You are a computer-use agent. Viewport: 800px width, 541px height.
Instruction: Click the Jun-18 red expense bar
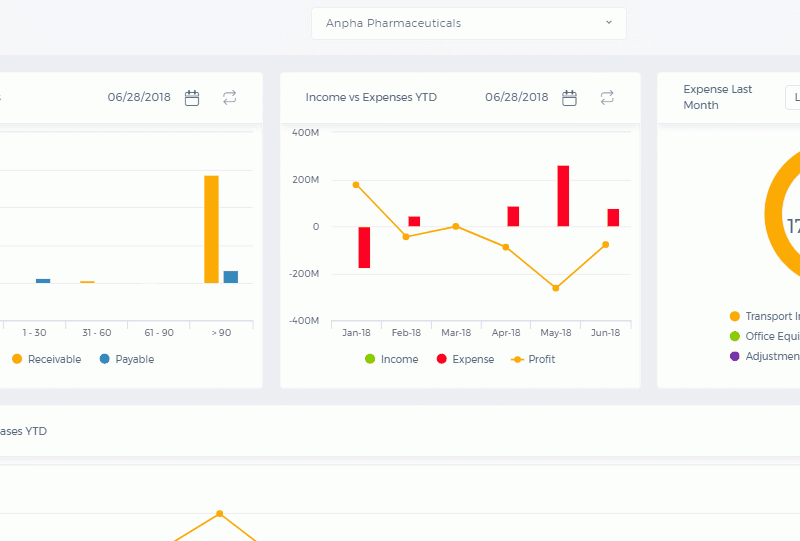tap(613, 217)
